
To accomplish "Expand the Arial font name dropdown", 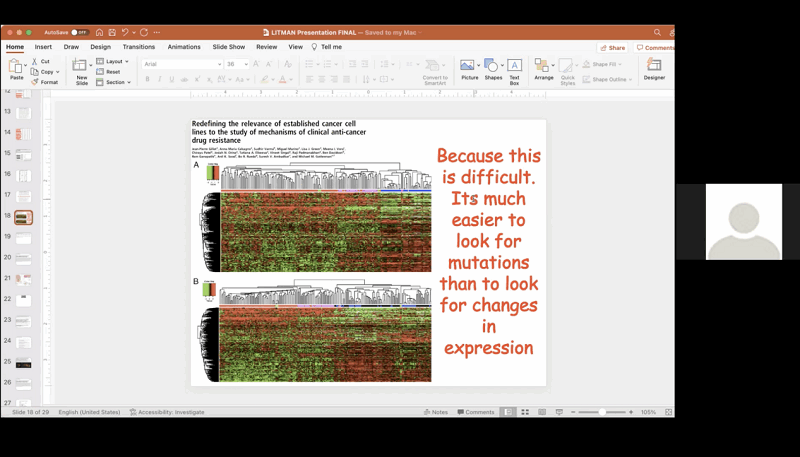I will [219, 64].
